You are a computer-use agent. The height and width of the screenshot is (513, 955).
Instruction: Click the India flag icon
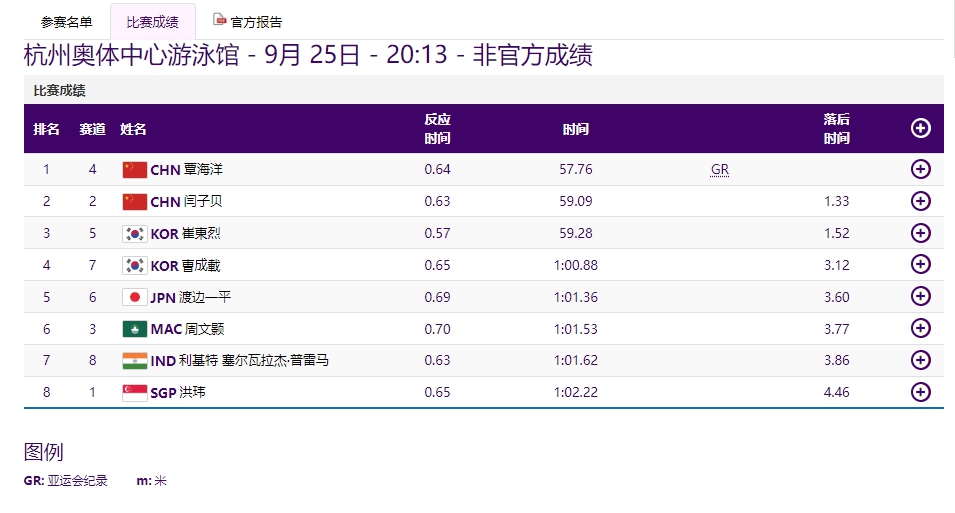point(134,361)
